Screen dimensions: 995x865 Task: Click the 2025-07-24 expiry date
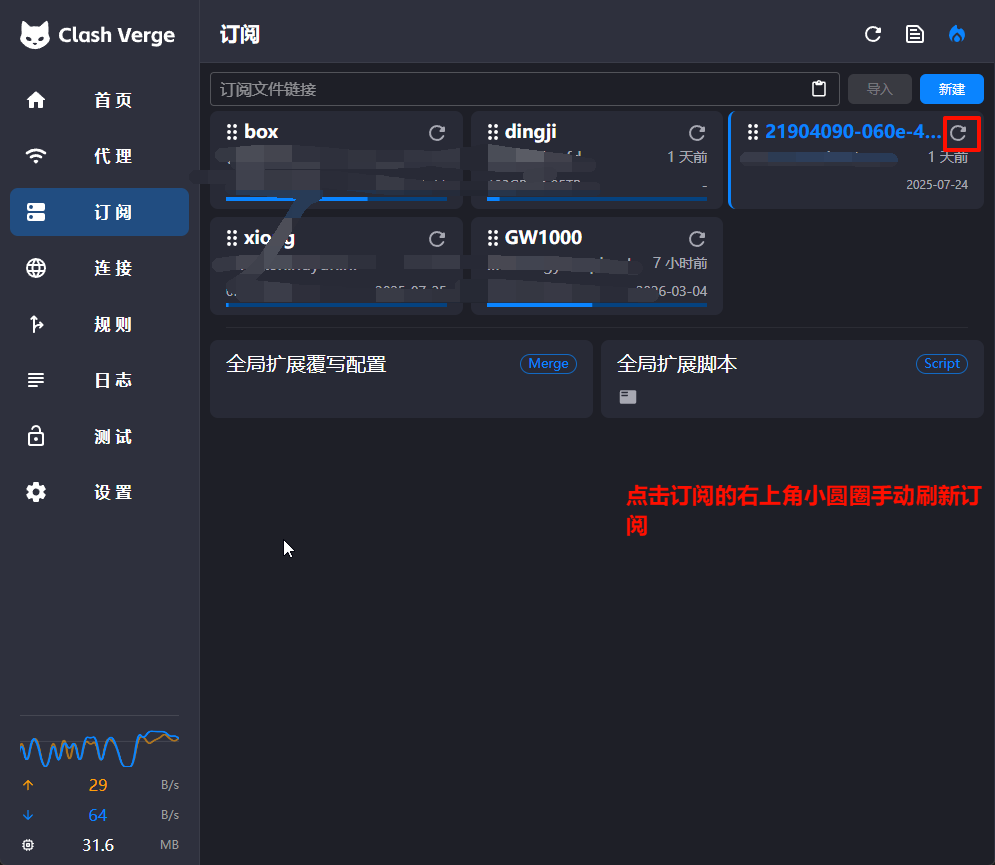[x=937, y=185]
